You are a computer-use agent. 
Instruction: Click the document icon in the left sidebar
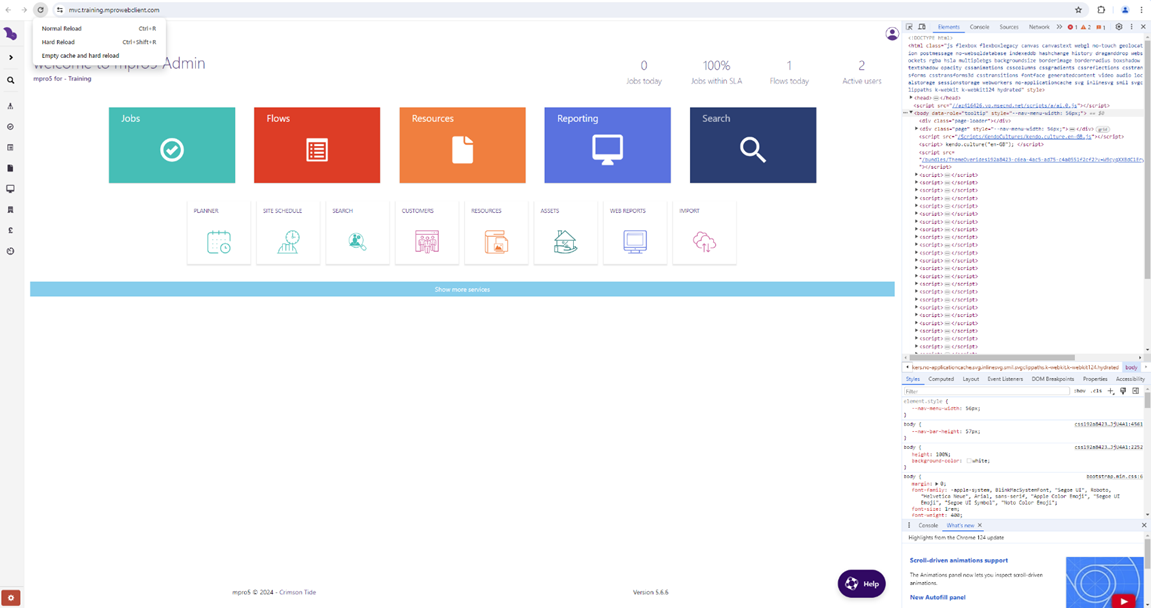click(x=10, y=168)
